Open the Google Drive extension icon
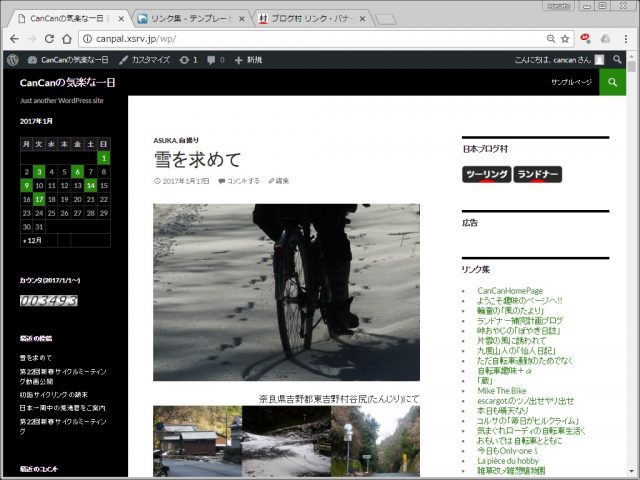The height and width of the screenshot is (480, 640). click(605, 39)
